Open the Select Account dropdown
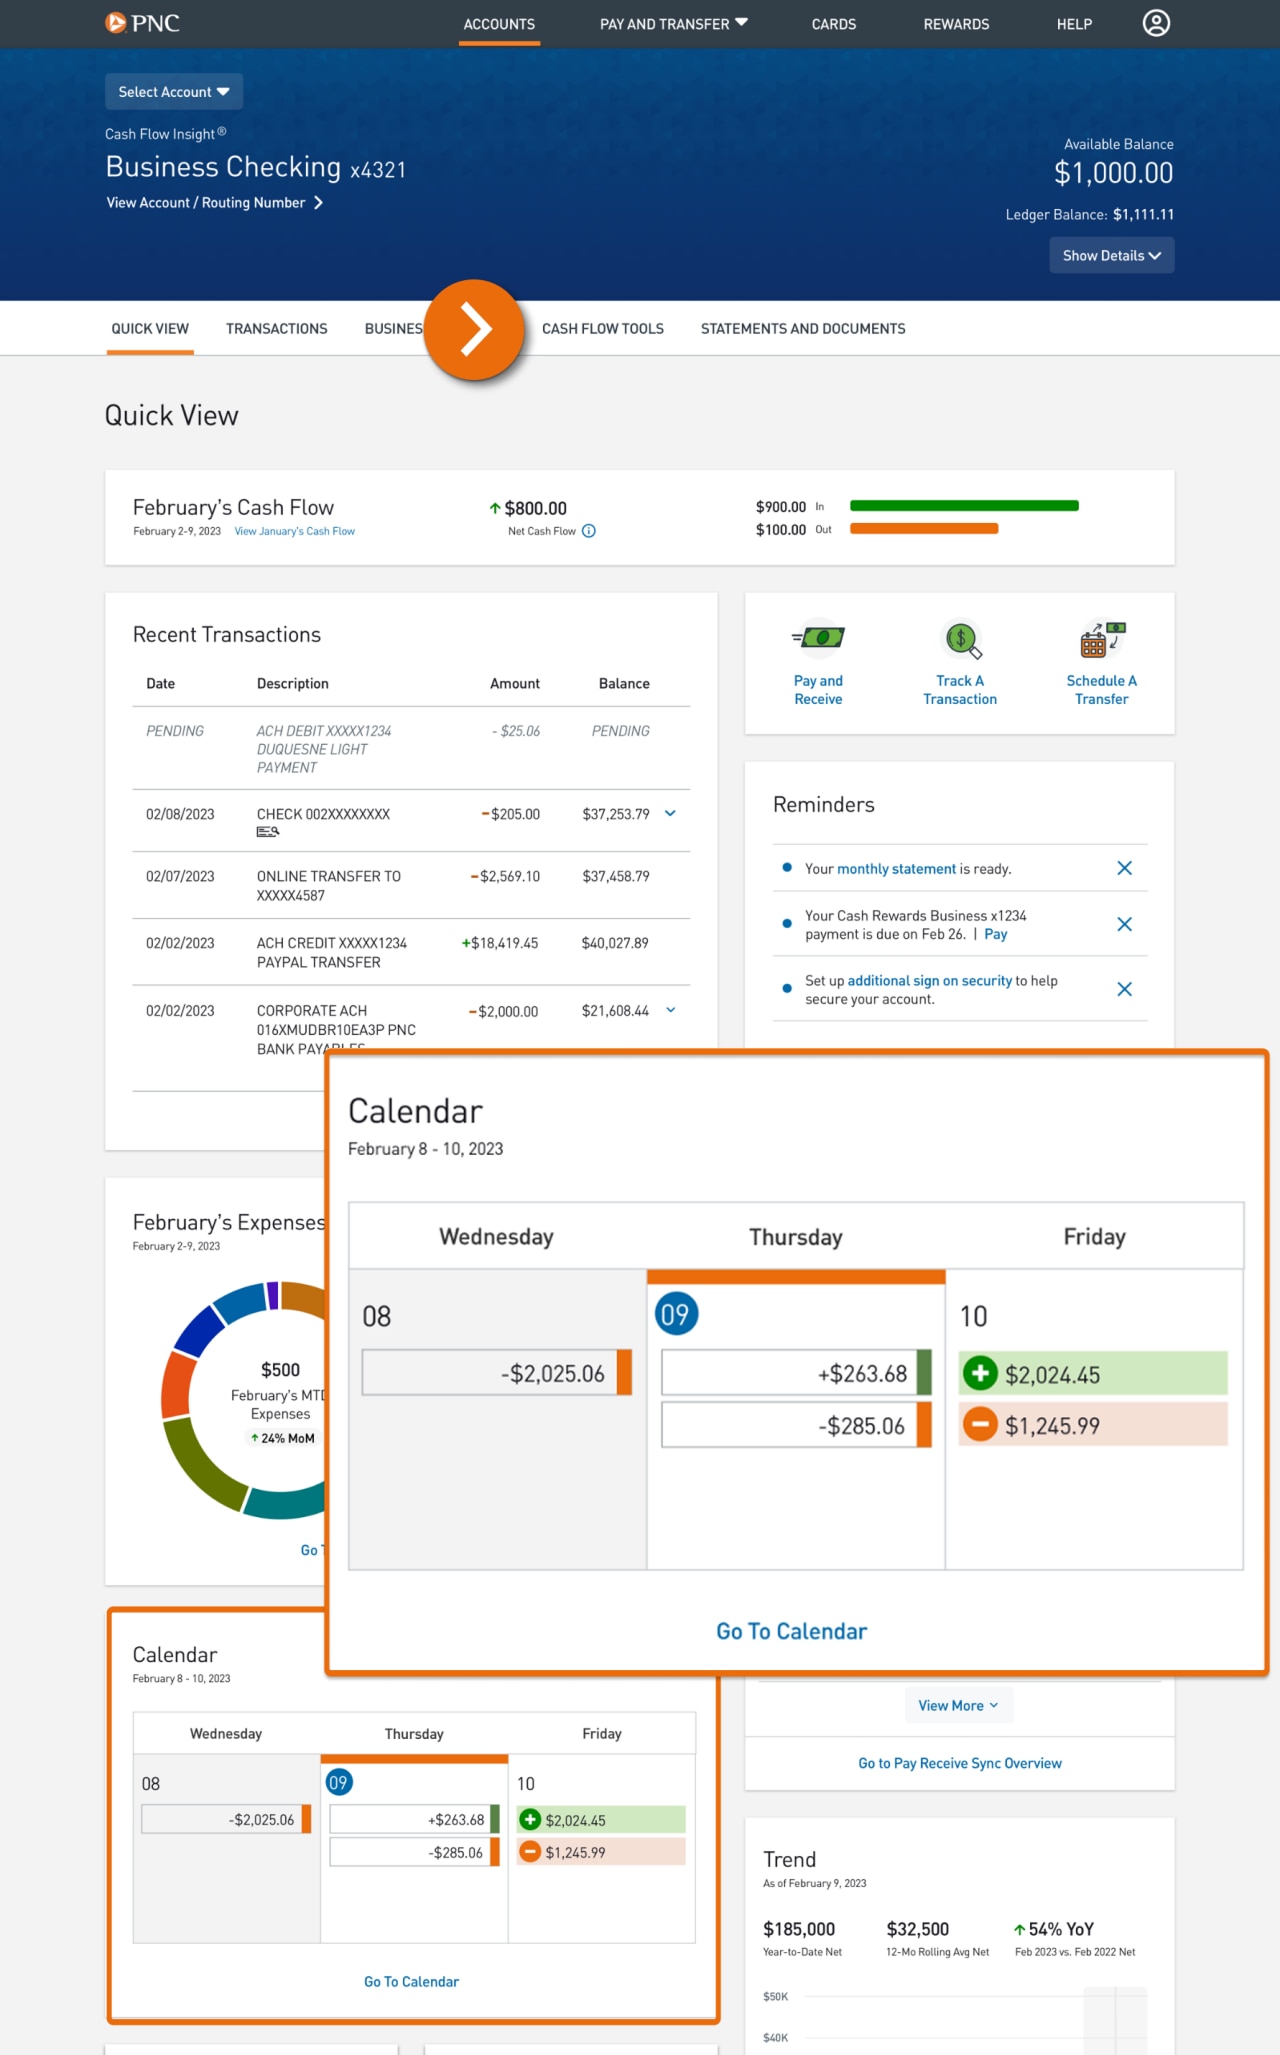Screen dimensions: 1280x2055 pos(174,92)
